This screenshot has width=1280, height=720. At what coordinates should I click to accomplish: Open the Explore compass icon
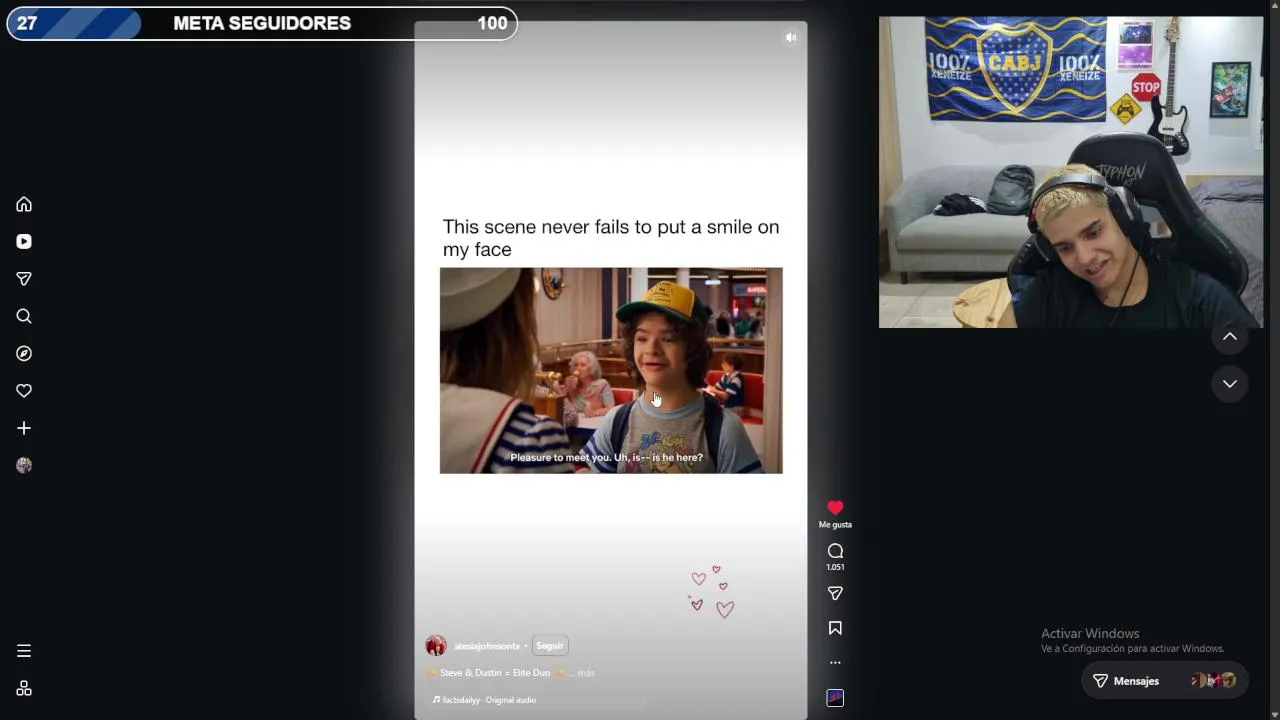(24, 353)
